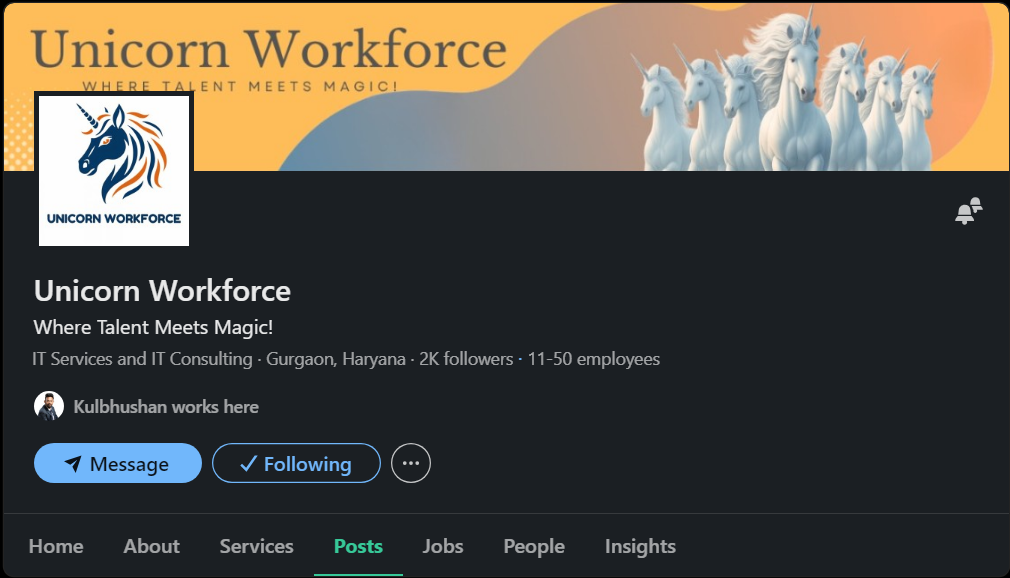Click the 'Gurgaon, Haryana' location text

pos(335,359)
